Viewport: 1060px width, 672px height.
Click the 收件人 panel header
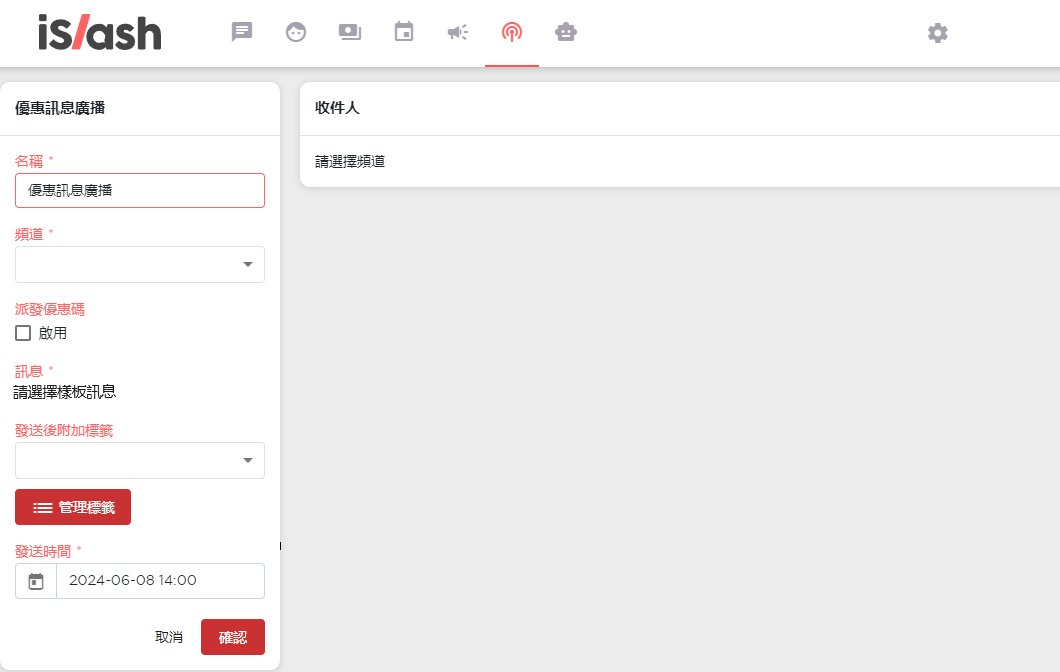[337, 108]
